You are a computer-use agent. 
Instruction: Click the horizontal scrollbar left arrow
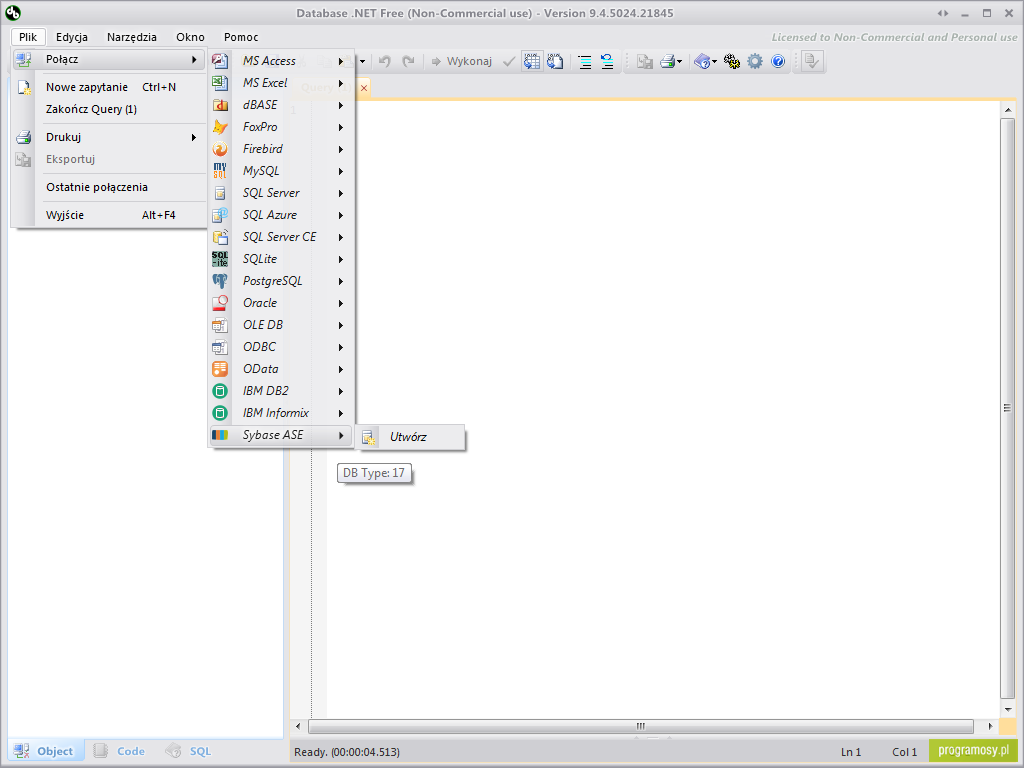click(298, 726)
